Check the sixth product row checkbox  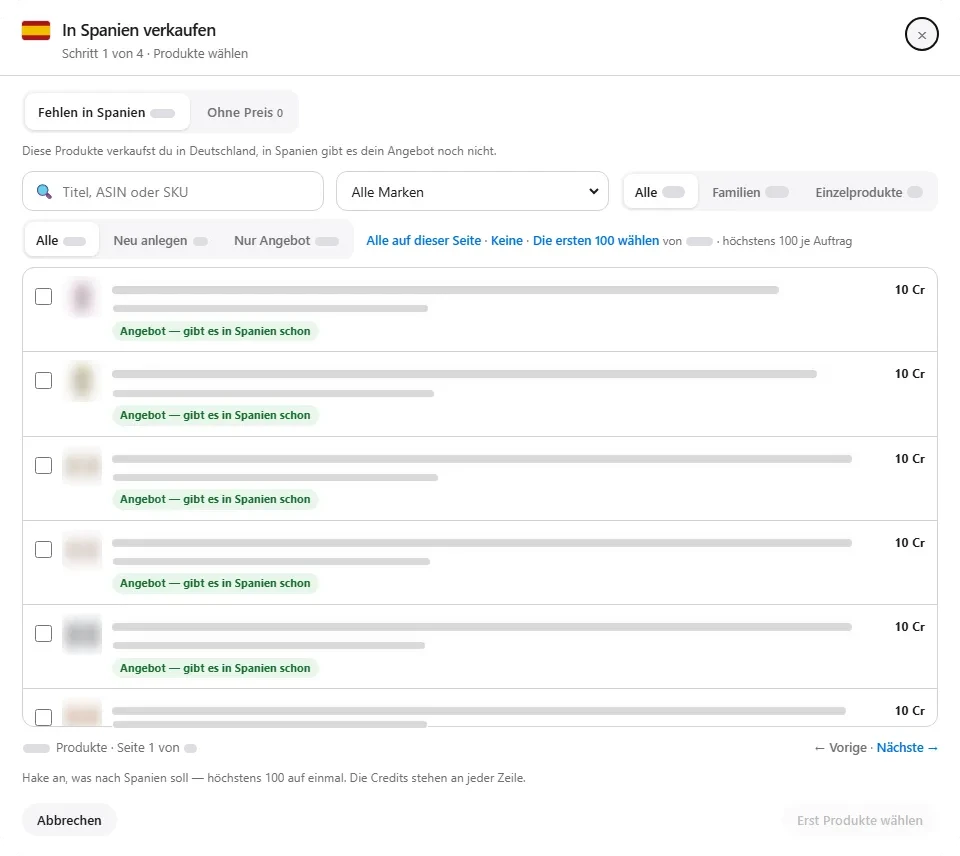(x=43, y=717)
